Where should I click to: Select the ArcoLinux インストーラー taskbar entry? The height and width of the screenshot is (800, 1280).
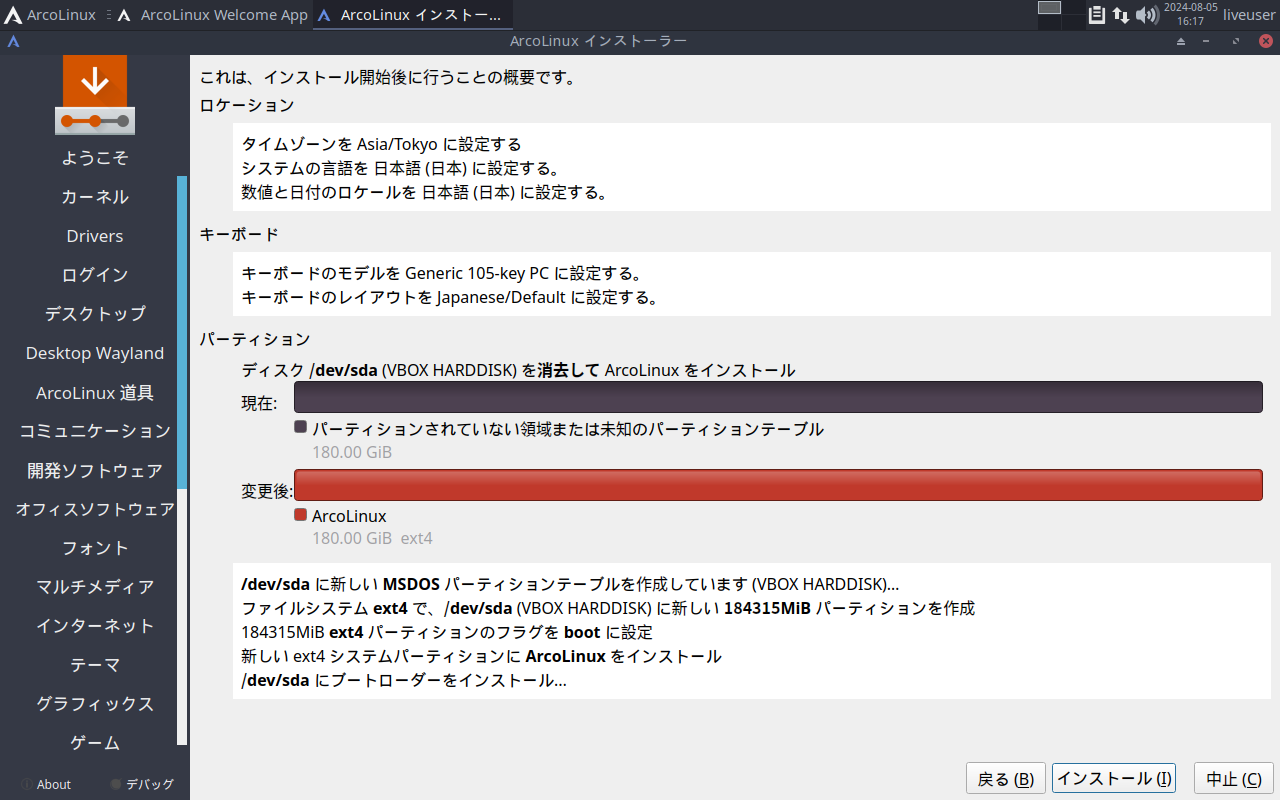(413, 15)
